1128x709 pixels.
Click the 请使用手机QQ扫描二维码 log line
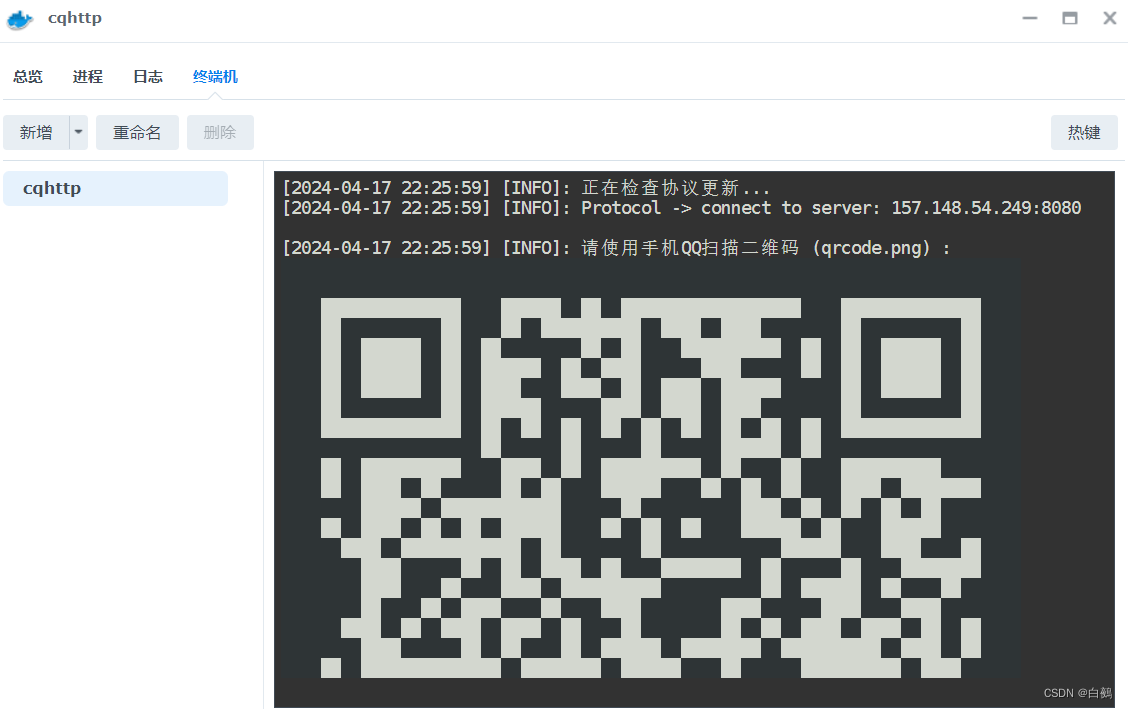pos(617,248)
